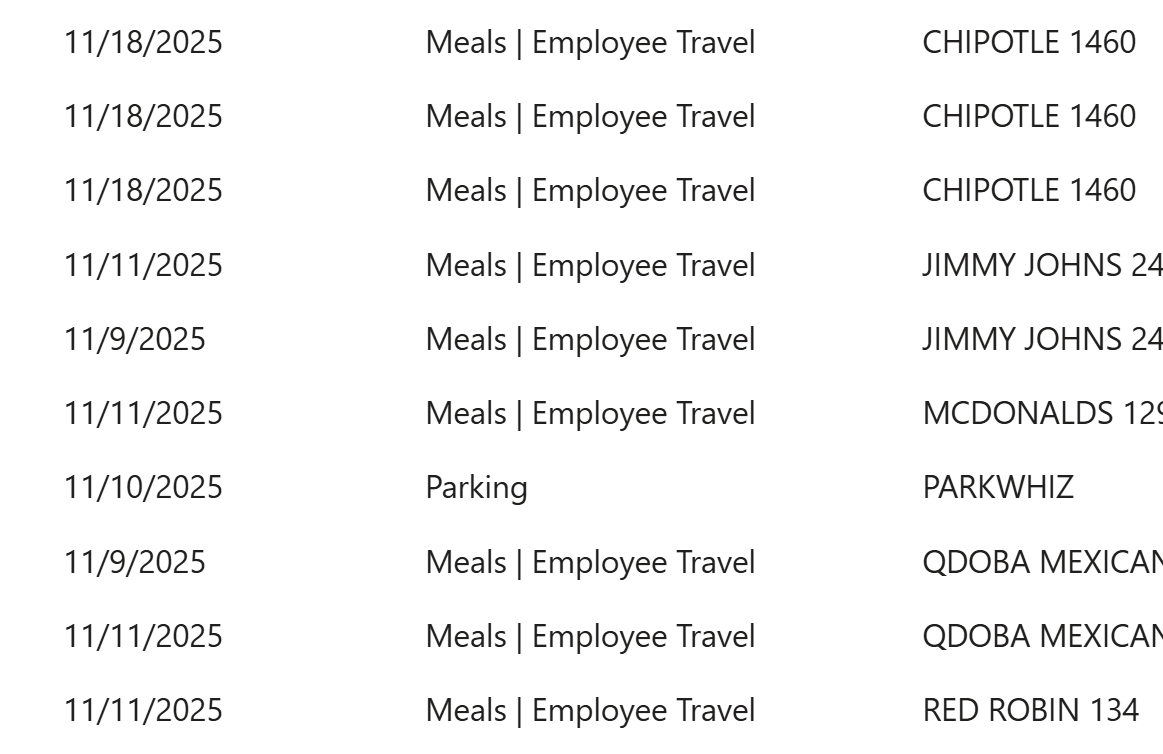Click the MCDONALDS merchant cell
Screen dimensions: 1163x754
point(1042,413)
